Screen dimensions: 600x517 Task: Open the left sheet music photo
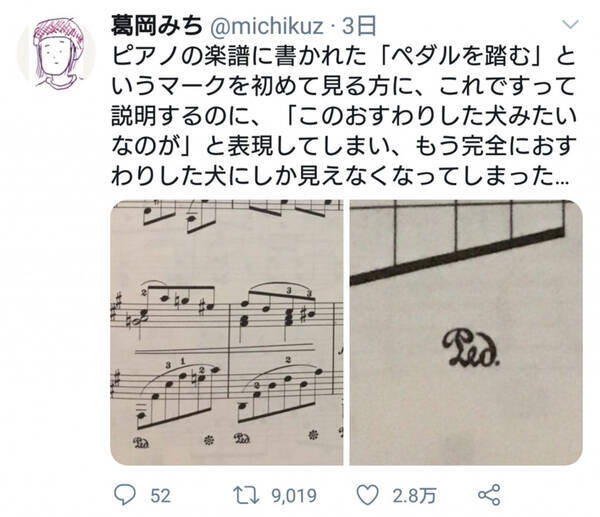226,332
